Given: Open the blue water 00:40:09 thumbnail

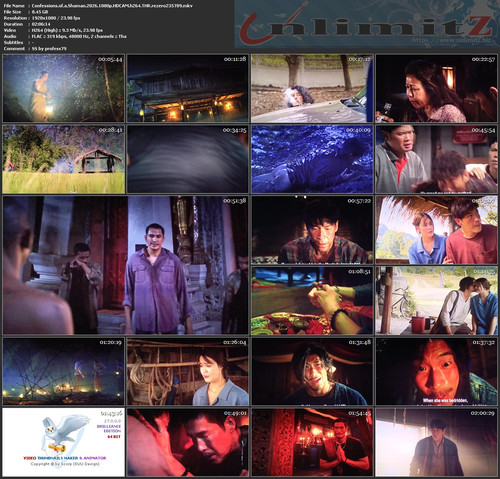Looking at the screenshot, I should [x=312, y=159].
